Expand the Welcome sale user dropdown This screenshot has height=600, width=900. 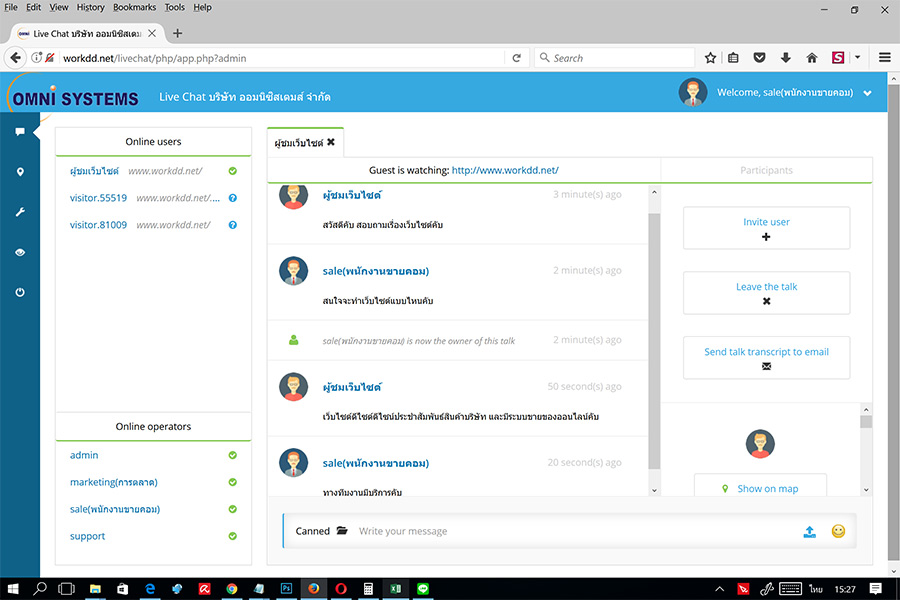tap(867, 93)
